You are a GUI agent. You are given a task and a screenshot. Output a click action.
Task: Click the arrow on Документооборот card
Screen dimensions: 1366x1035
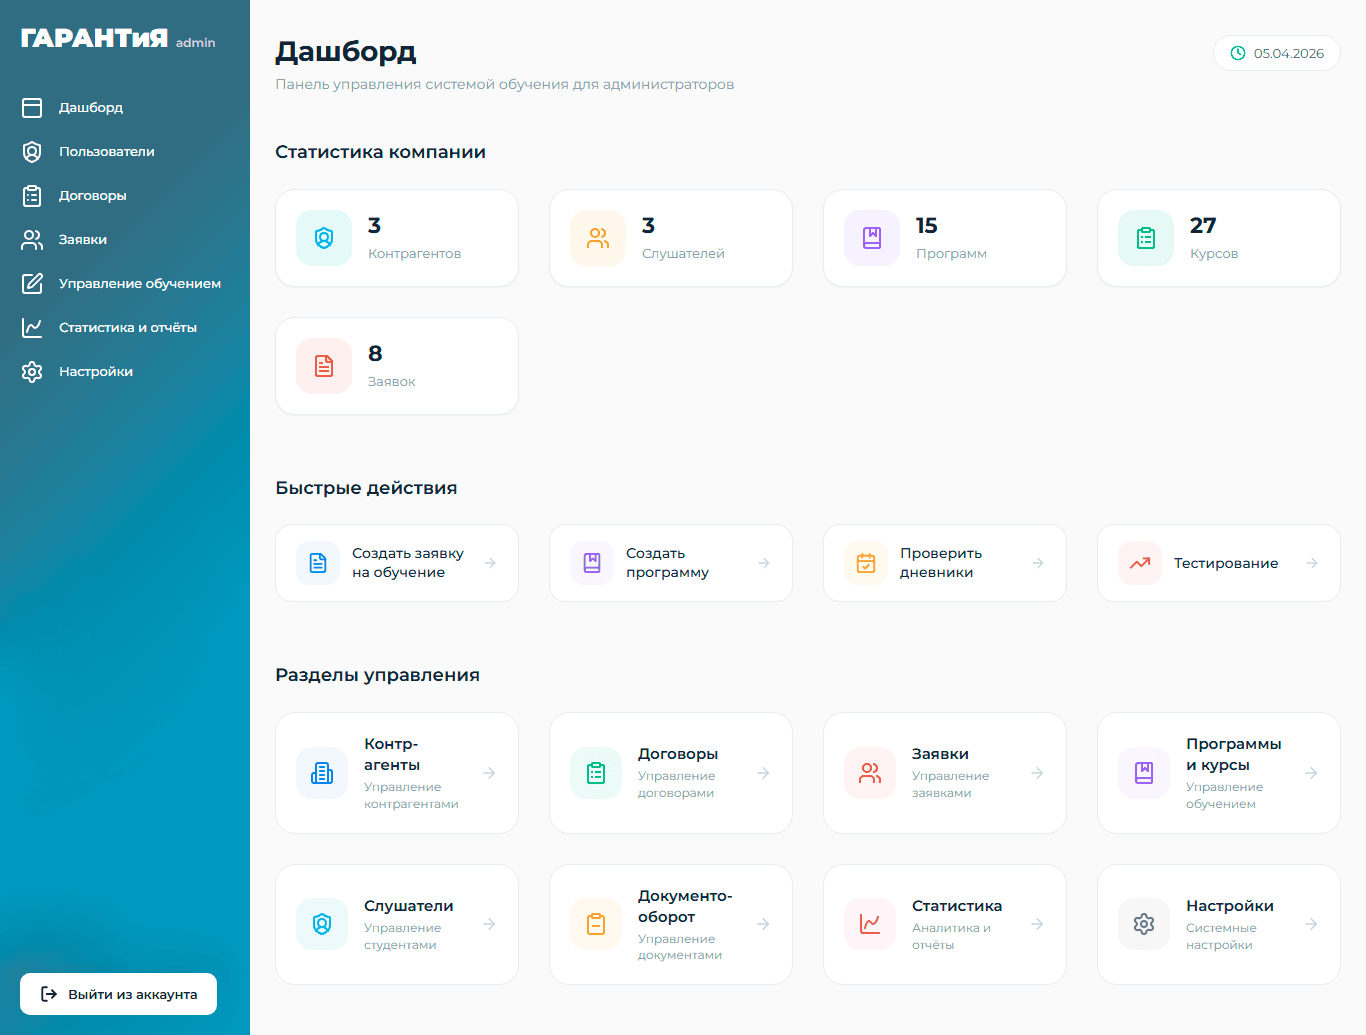763,924
